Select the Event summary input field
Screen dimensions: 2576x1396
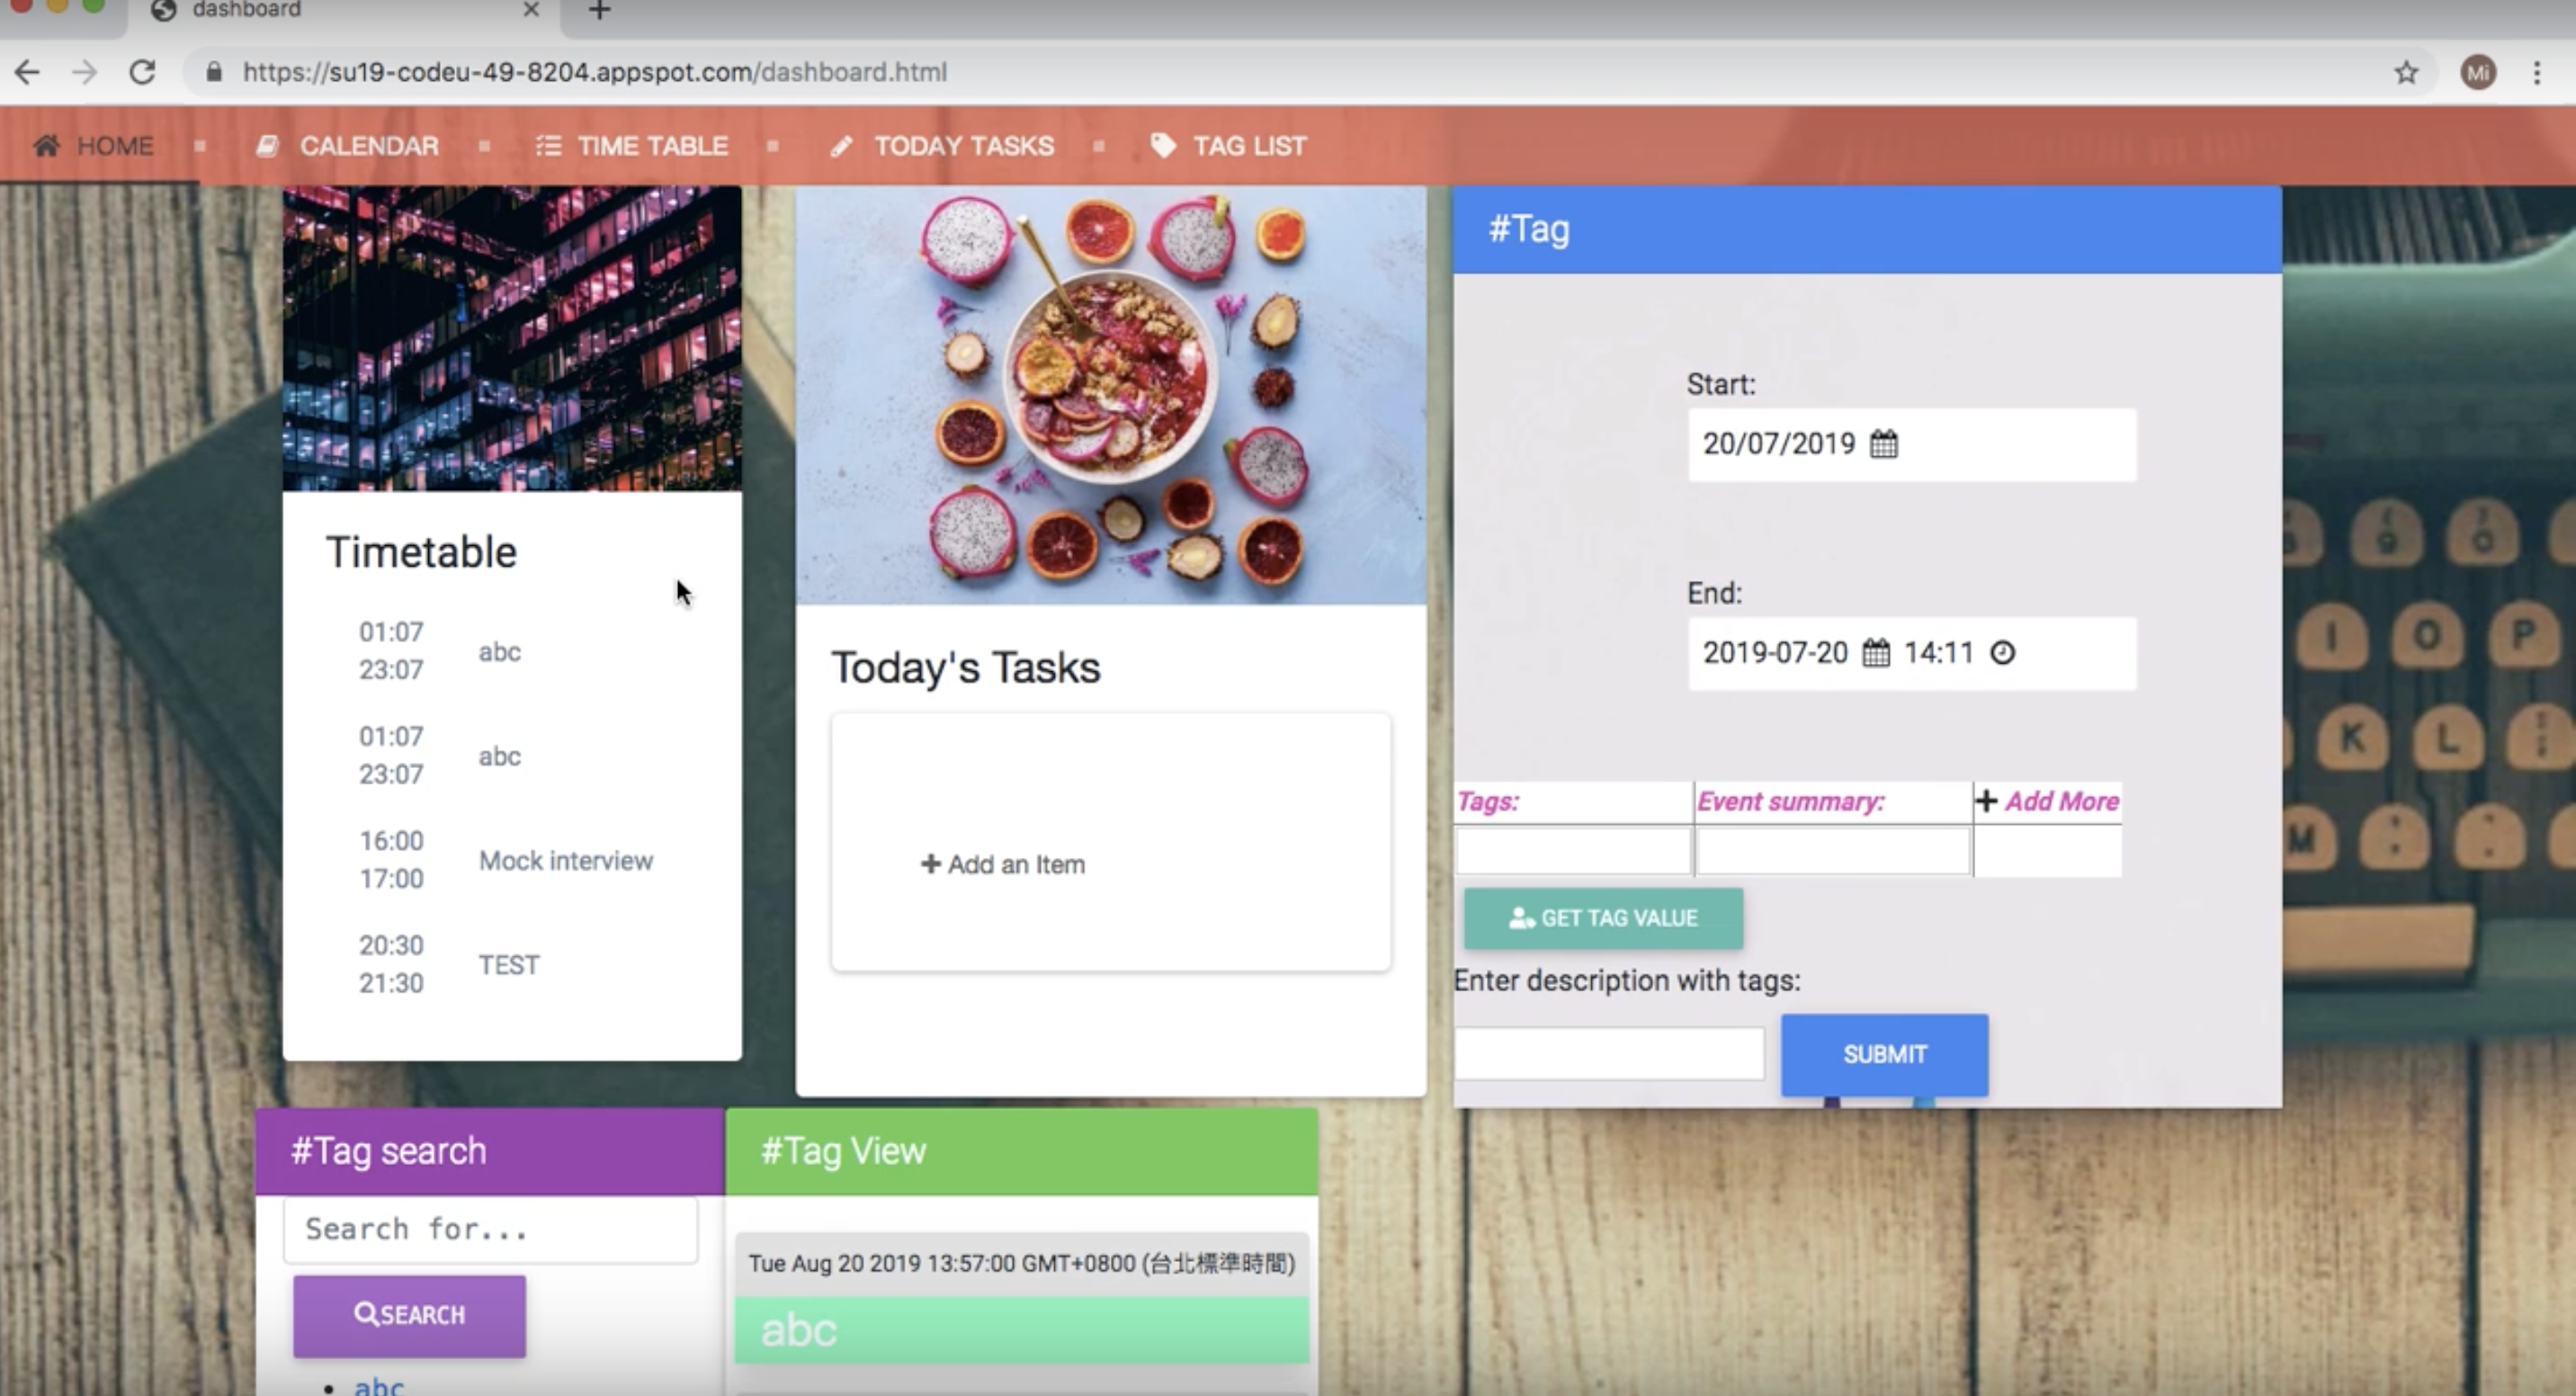(x=1832, y=849)
